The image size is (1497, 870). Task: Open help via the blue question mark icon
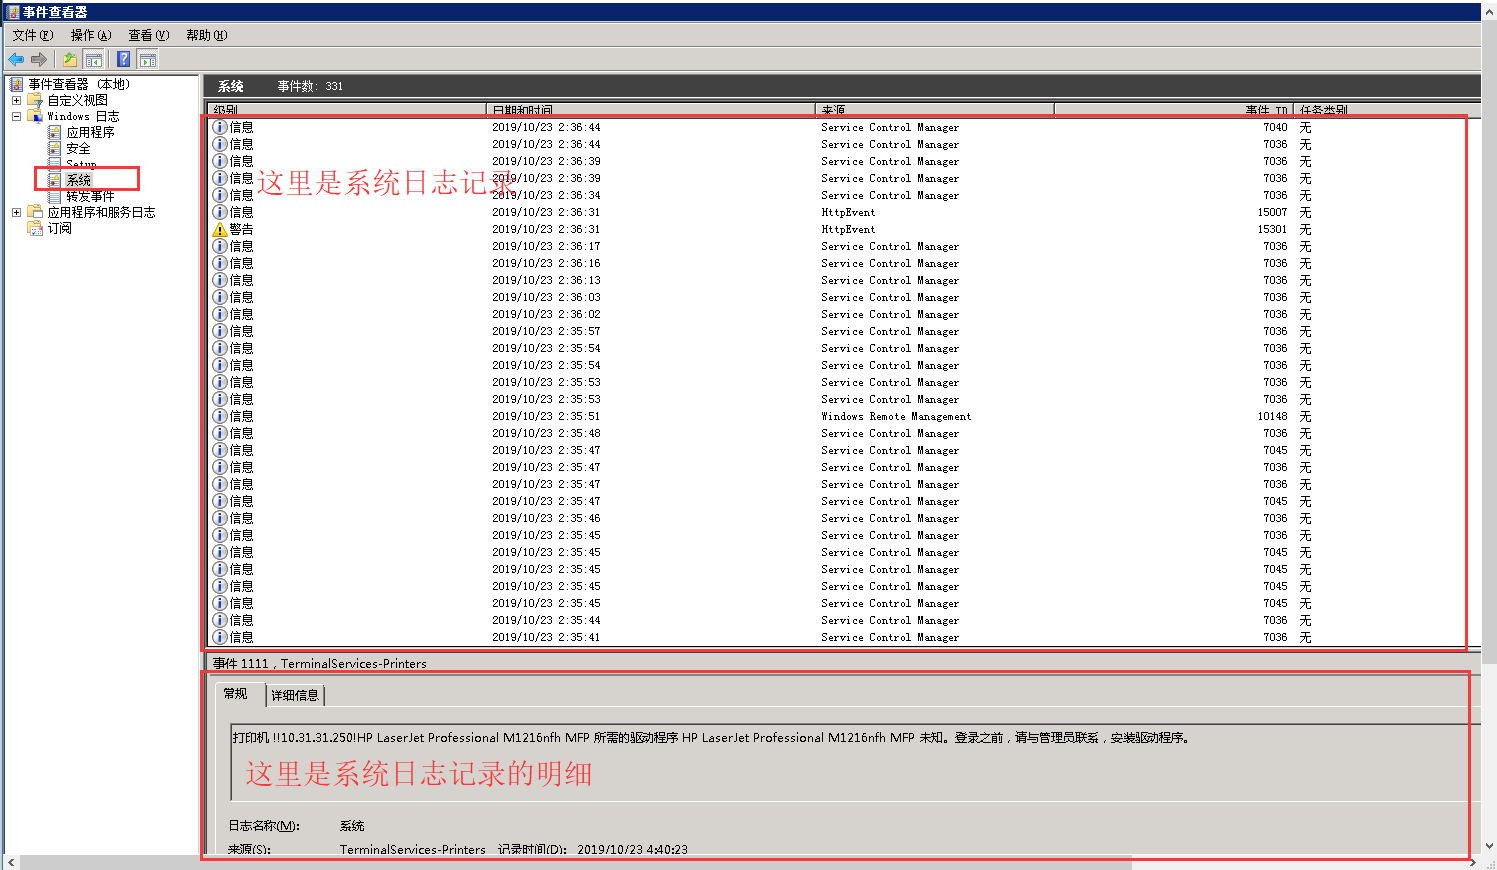tap(122, 58)
